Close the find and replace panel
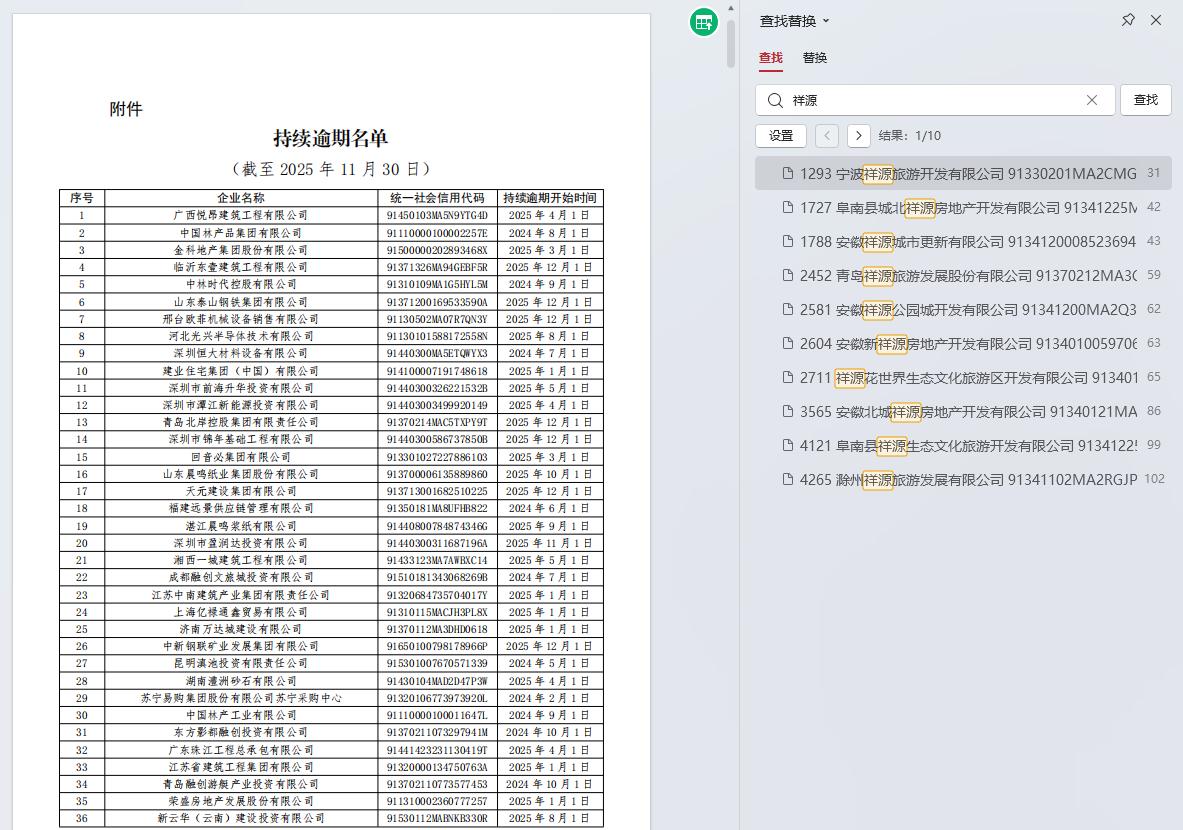Image resolution: width=1183 pixels, height=830 pixels. tap(1156, 20)
